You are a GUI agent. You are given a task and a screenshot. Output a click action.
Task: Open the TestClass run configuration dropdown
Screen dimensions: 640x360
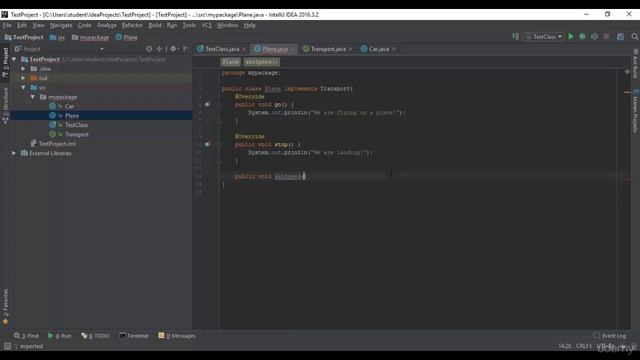[x=544, y=37]
